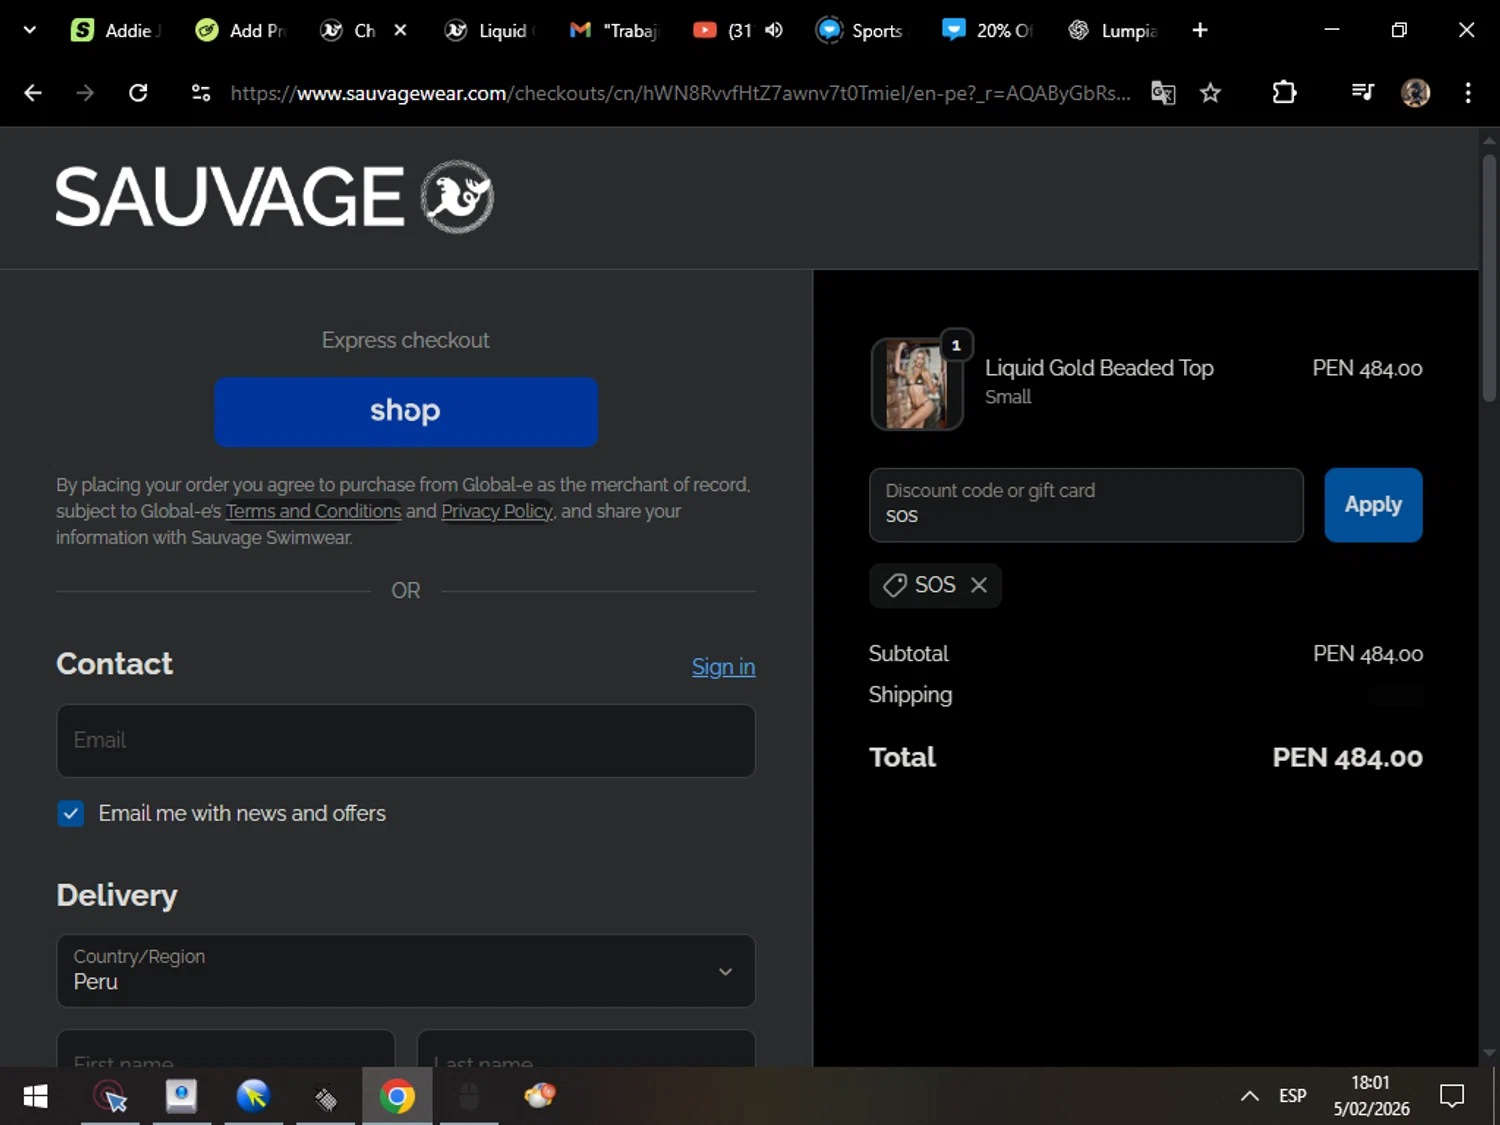Open a new browser tab
Image resolution: width=1500 pixels, height=1125 pixels.
[x=1200, y=30]
